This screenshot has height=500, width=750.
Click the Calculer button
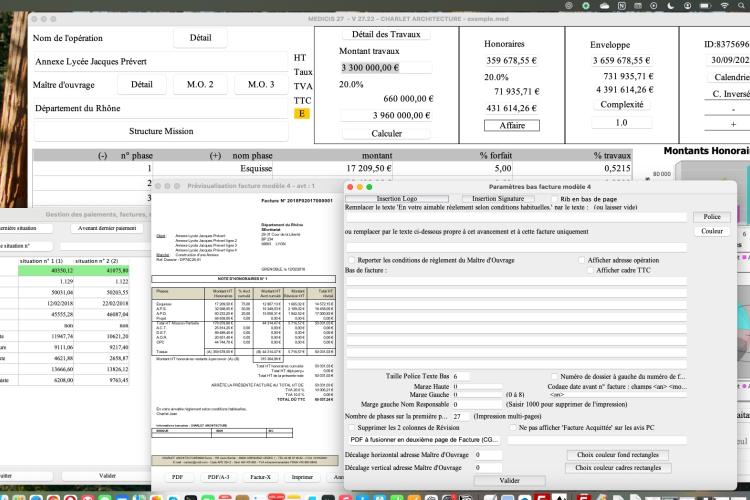click(386, 133)
